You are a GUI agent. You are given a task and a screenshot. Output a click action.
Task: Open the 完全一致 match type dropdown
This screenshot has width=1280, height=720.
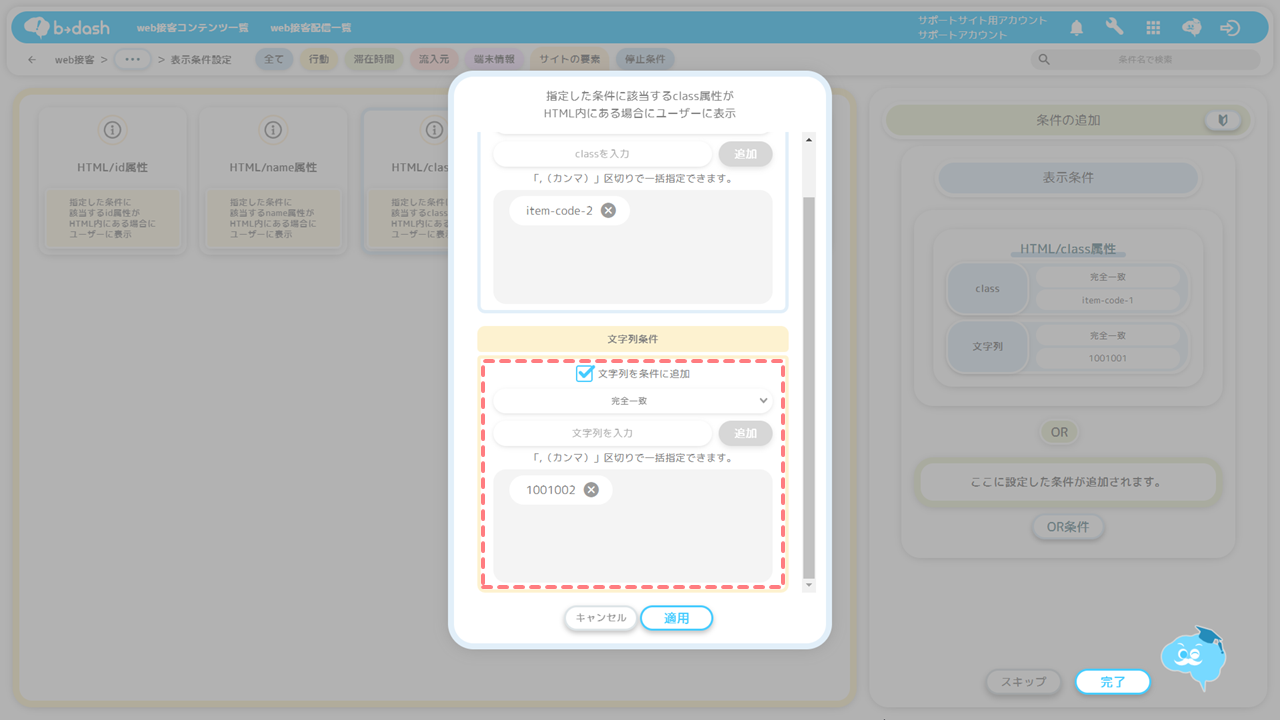coord(632,401)
